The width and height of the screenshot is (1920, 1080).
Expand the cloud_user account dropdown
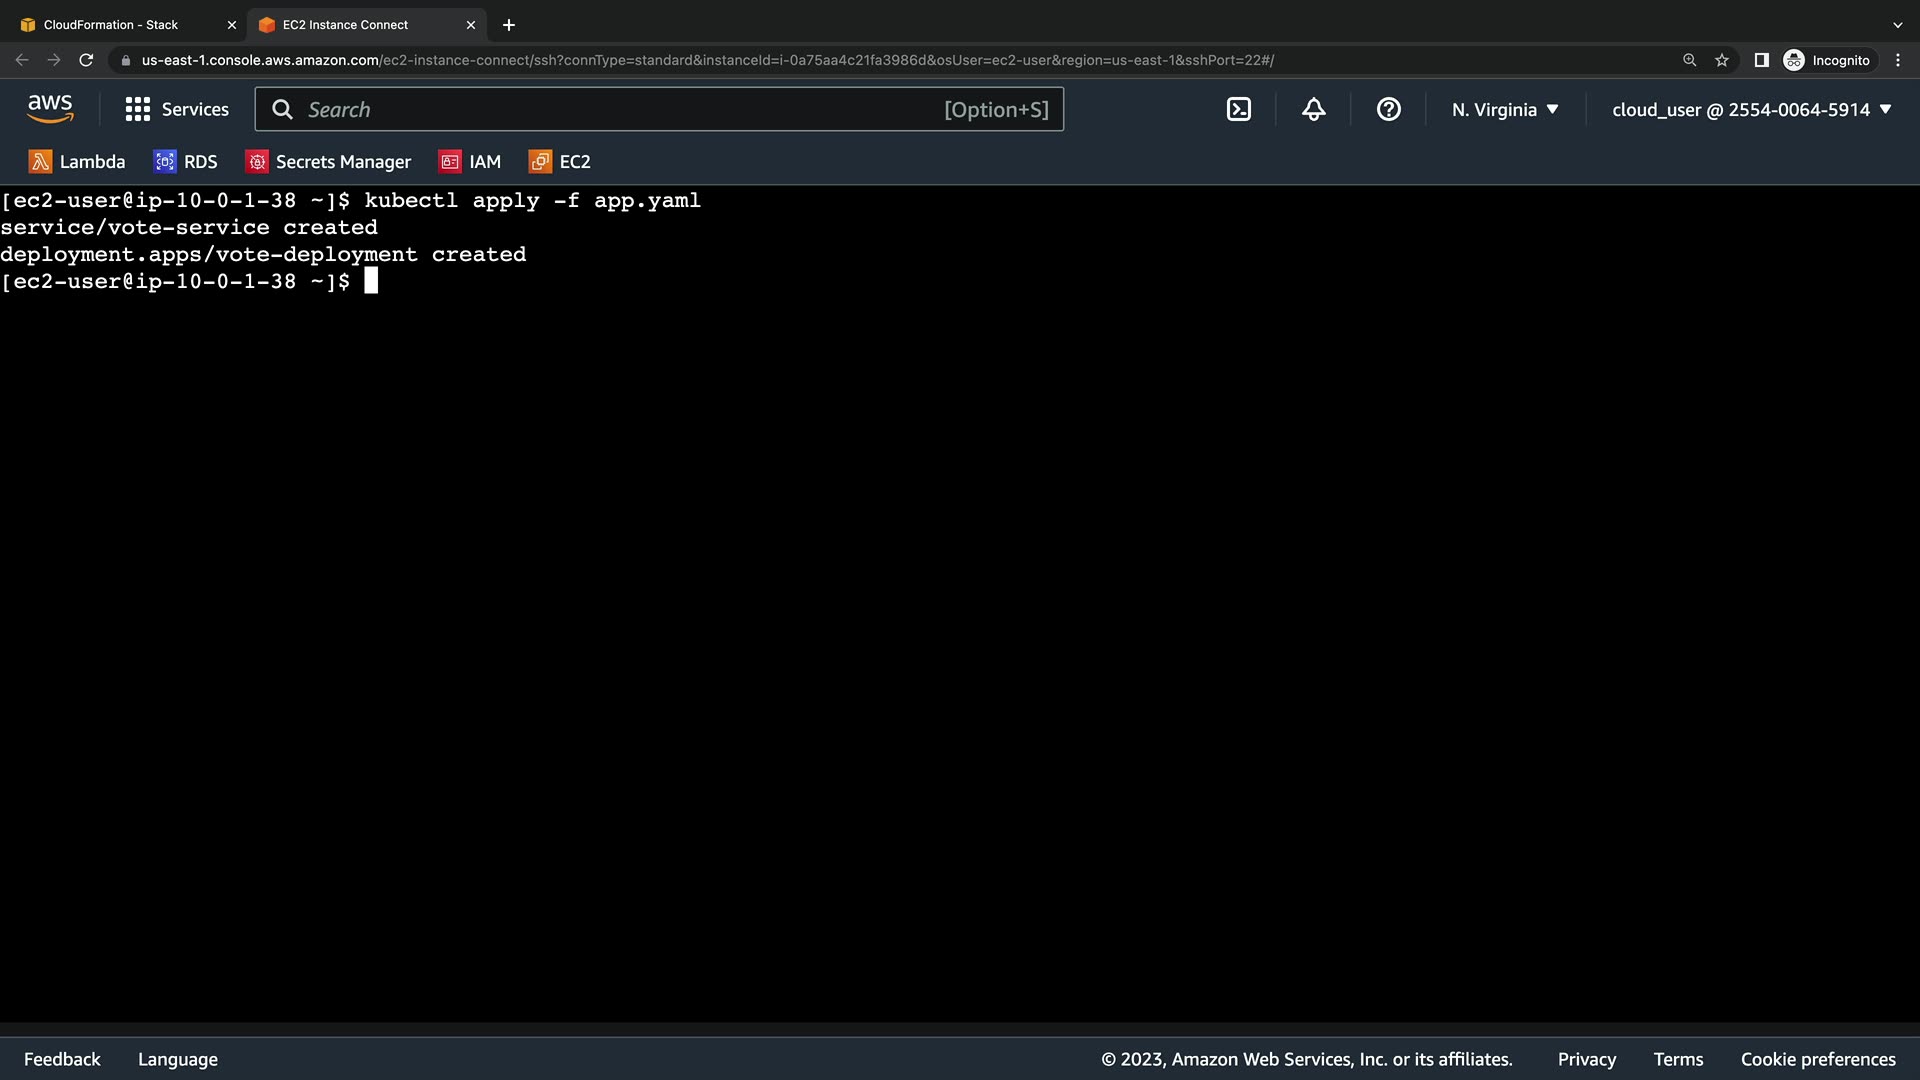tap(1751, 110)
